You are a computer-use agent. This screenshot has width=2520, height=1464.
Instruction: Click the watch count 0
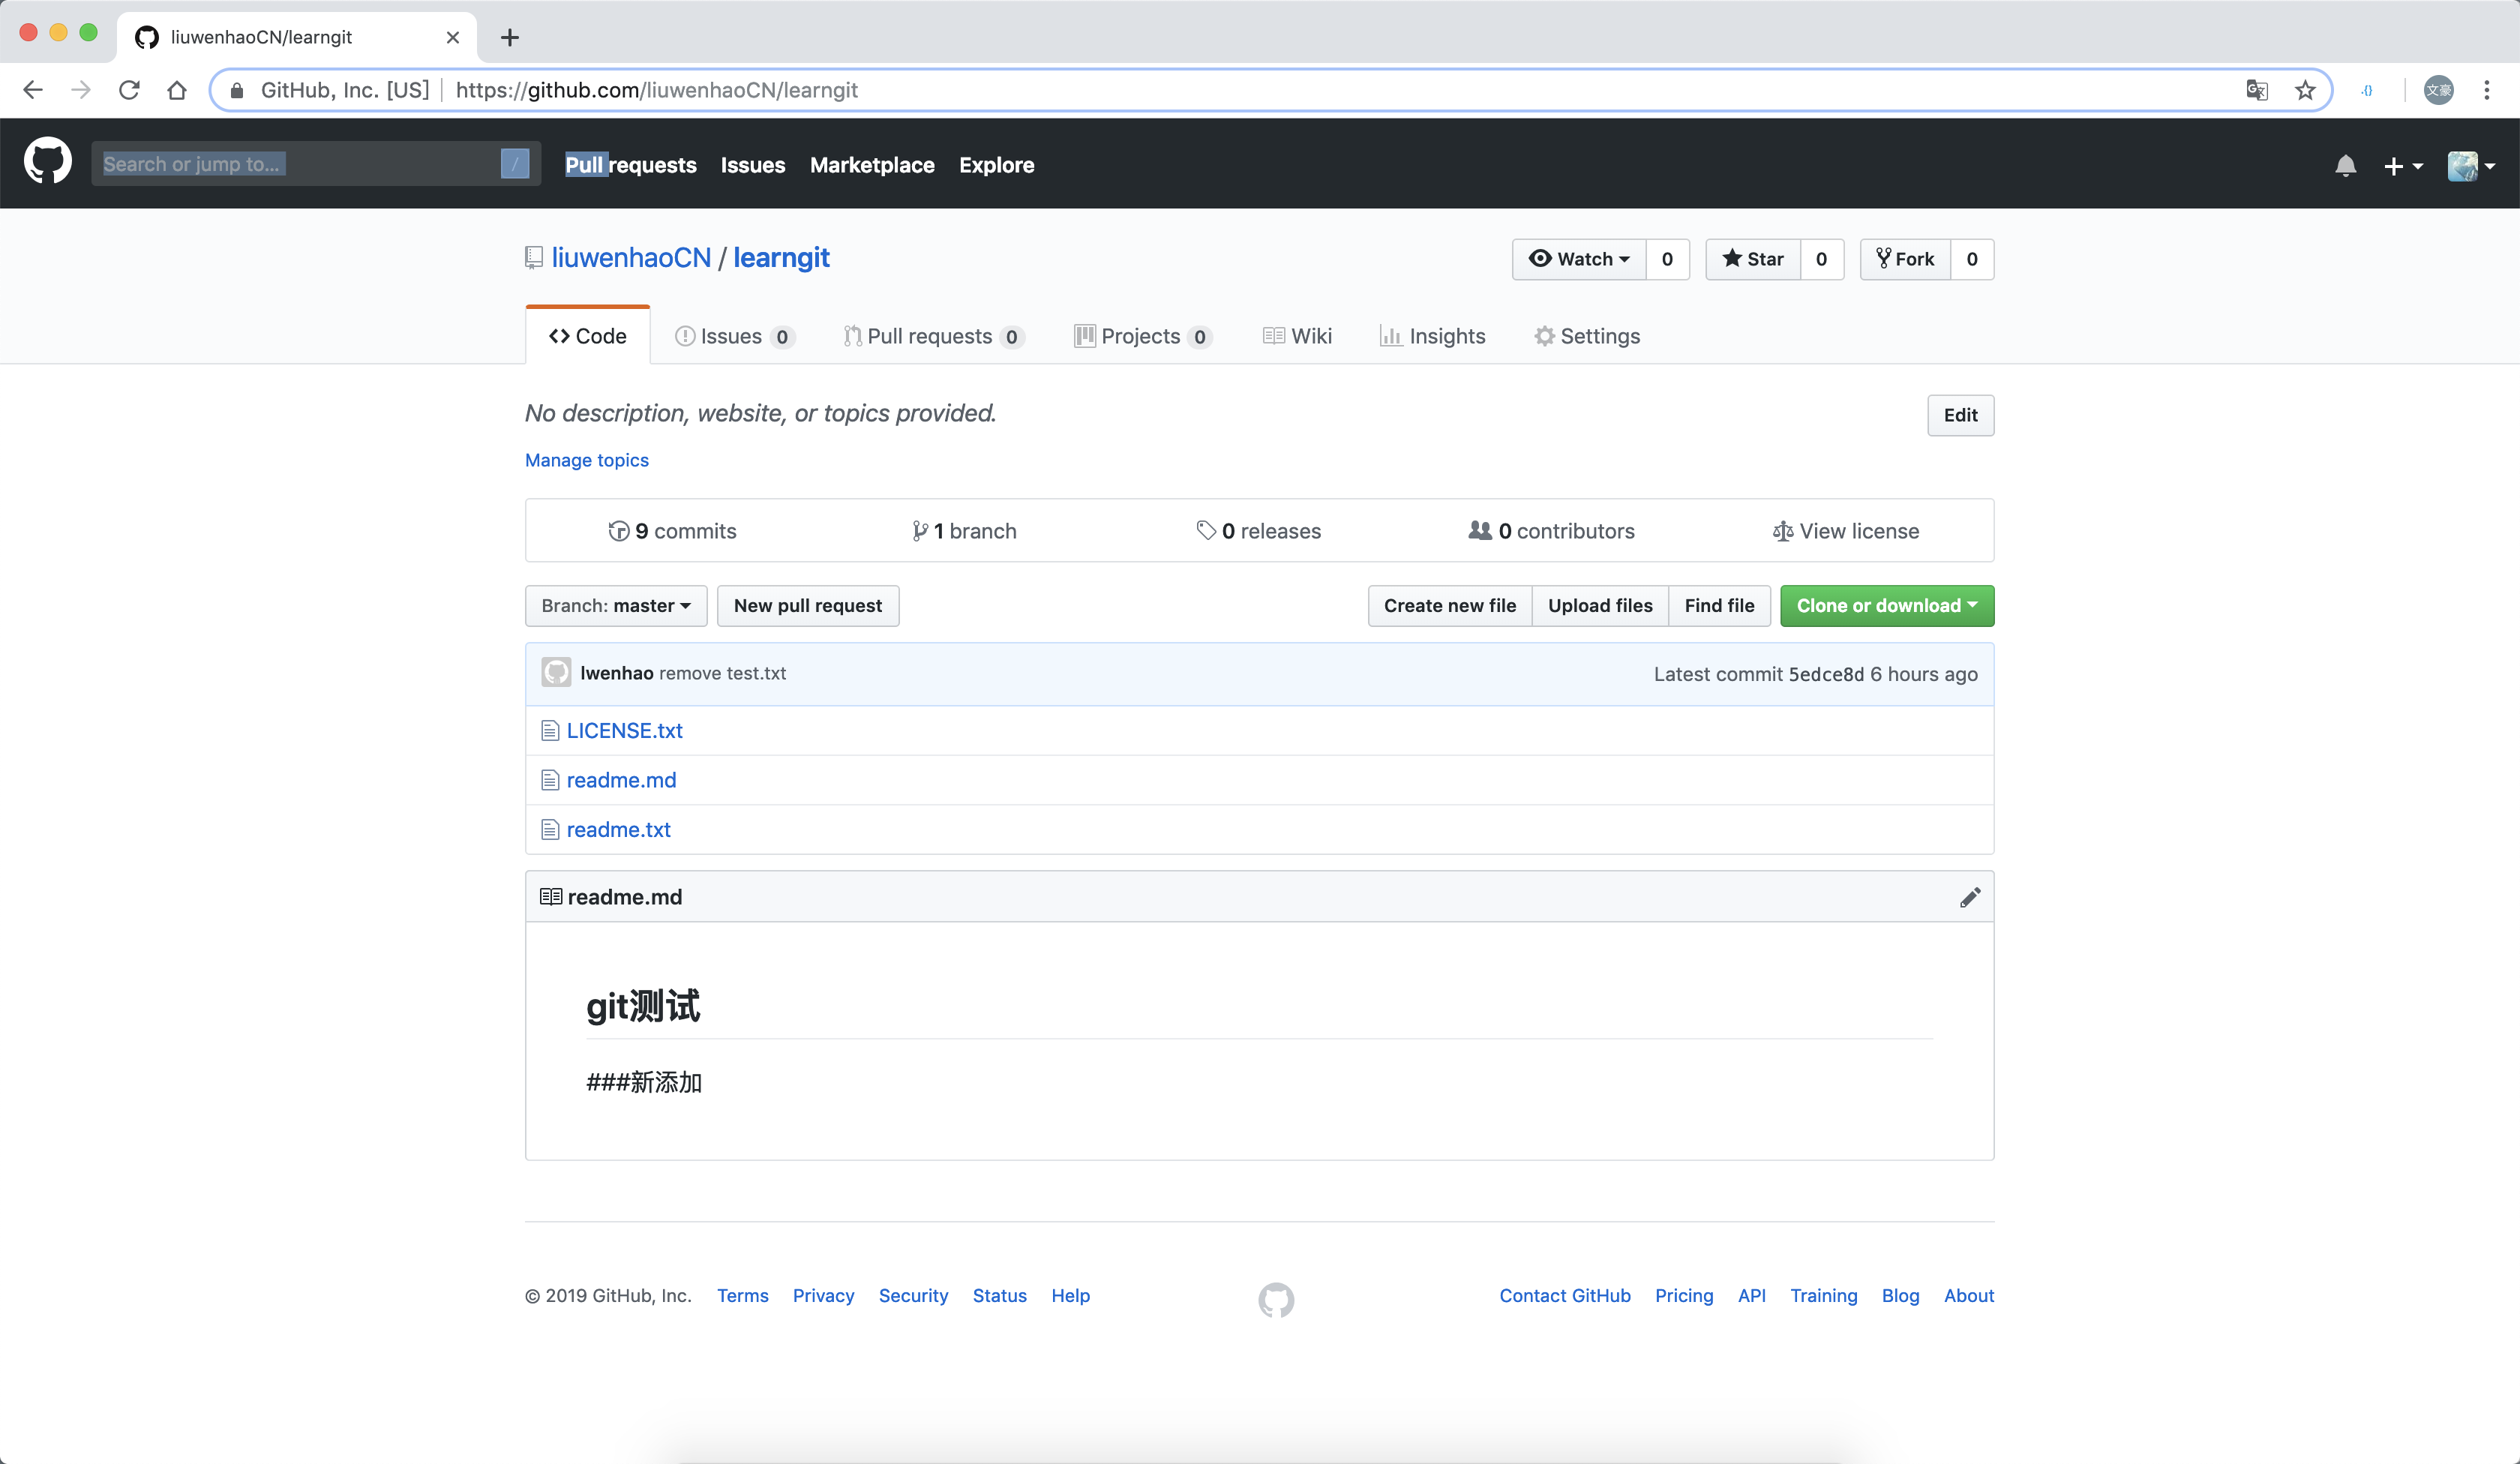click(x=1667, y=259)
